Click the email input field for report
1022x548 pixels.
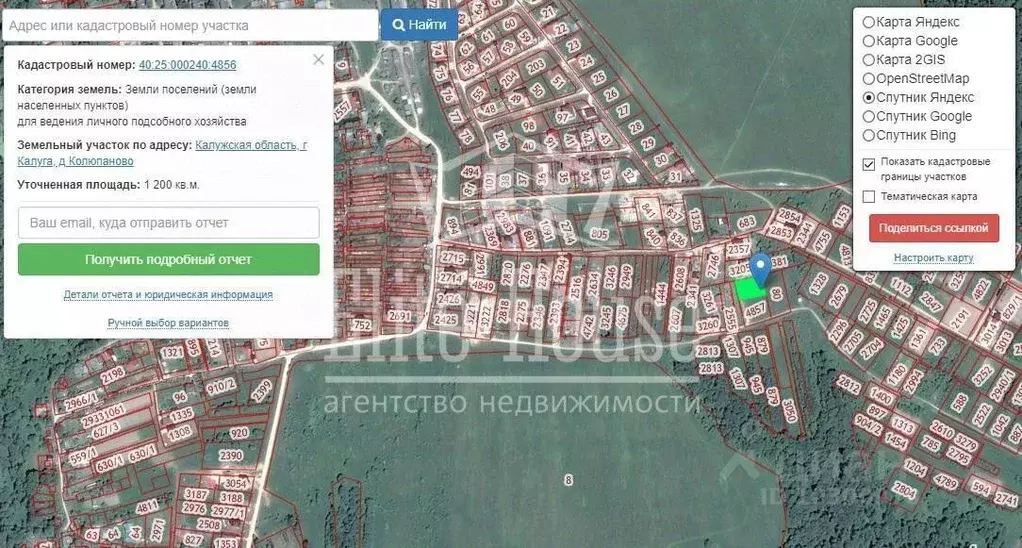(169, 222)
